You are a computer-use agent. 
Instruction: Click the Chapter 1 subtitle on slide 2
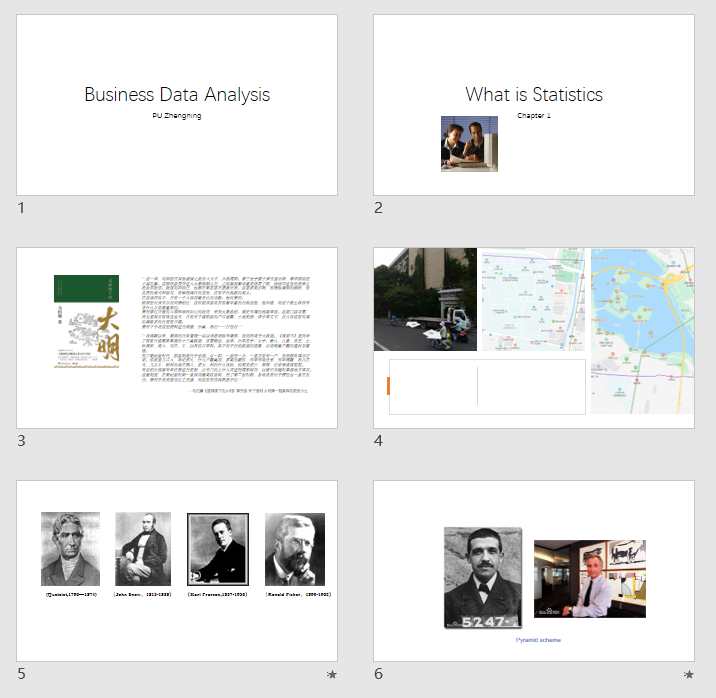[534, 116]
